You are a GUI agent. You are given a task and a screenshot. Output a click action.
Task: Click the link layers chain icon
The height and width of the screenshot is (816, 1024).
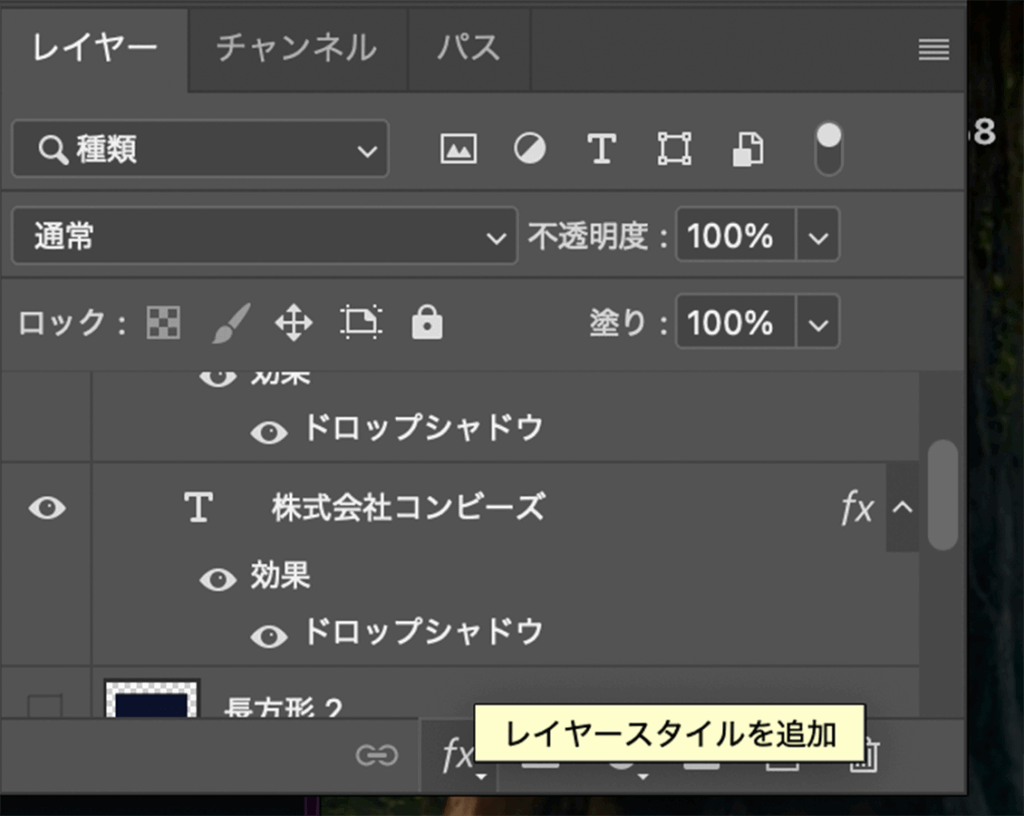coord(377,756)
